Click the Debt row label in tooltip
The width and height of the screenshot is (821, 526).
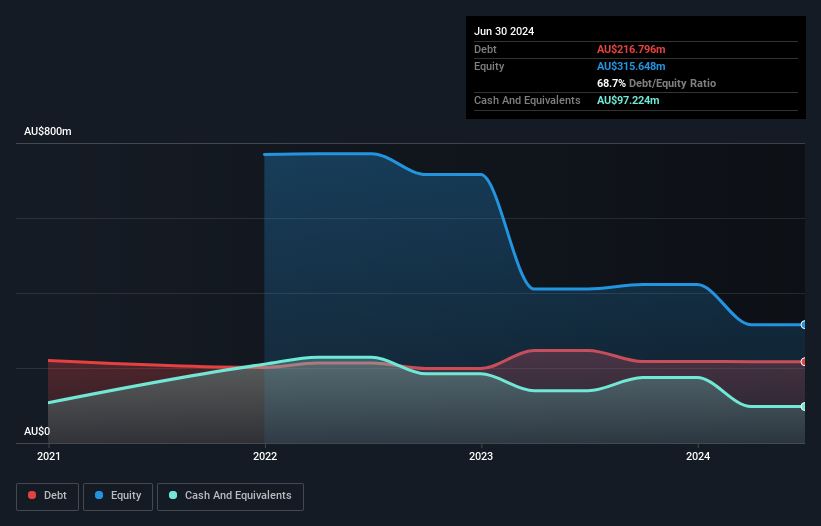tap(485, 49)
